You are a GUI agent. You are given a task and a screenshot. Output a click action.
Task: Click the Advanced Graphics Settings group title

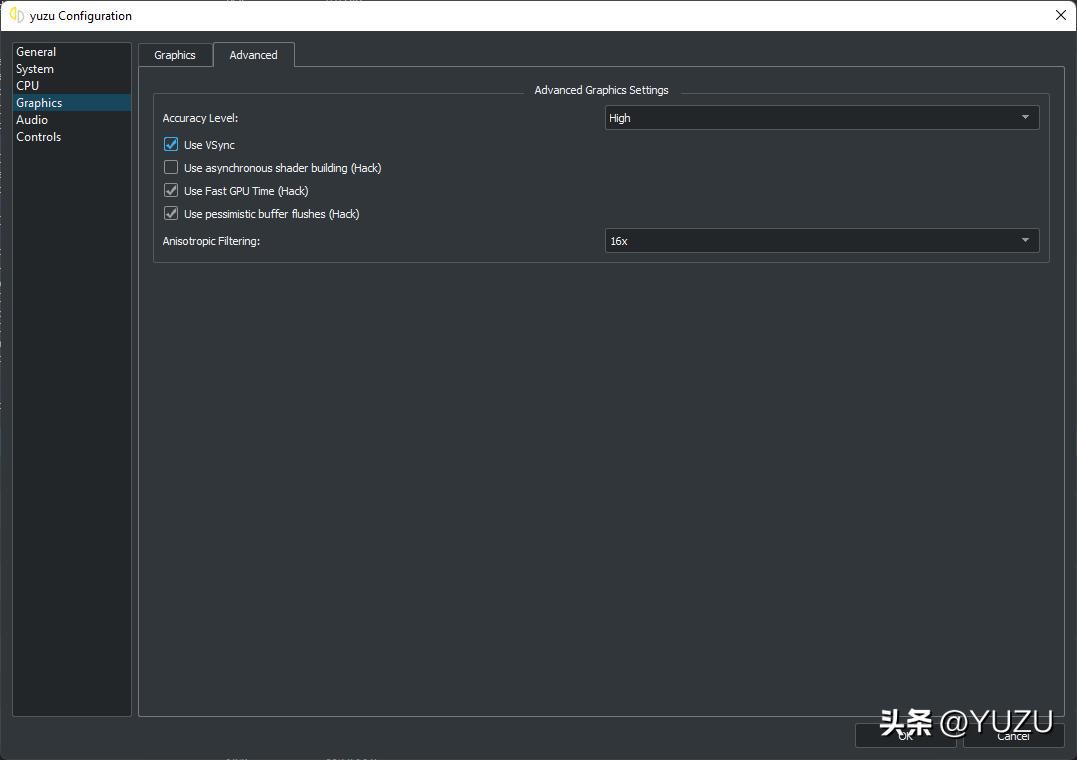tap(601, 90)
